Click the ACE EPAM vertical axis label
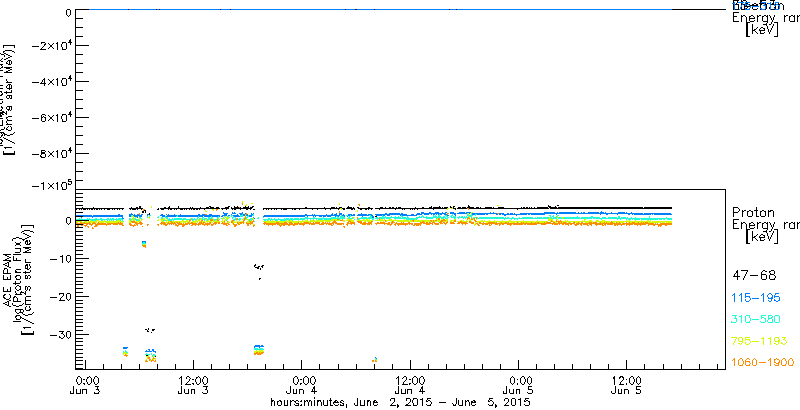Image resolution: width=800 pixels, height=410 pixels. coord(9,279)
